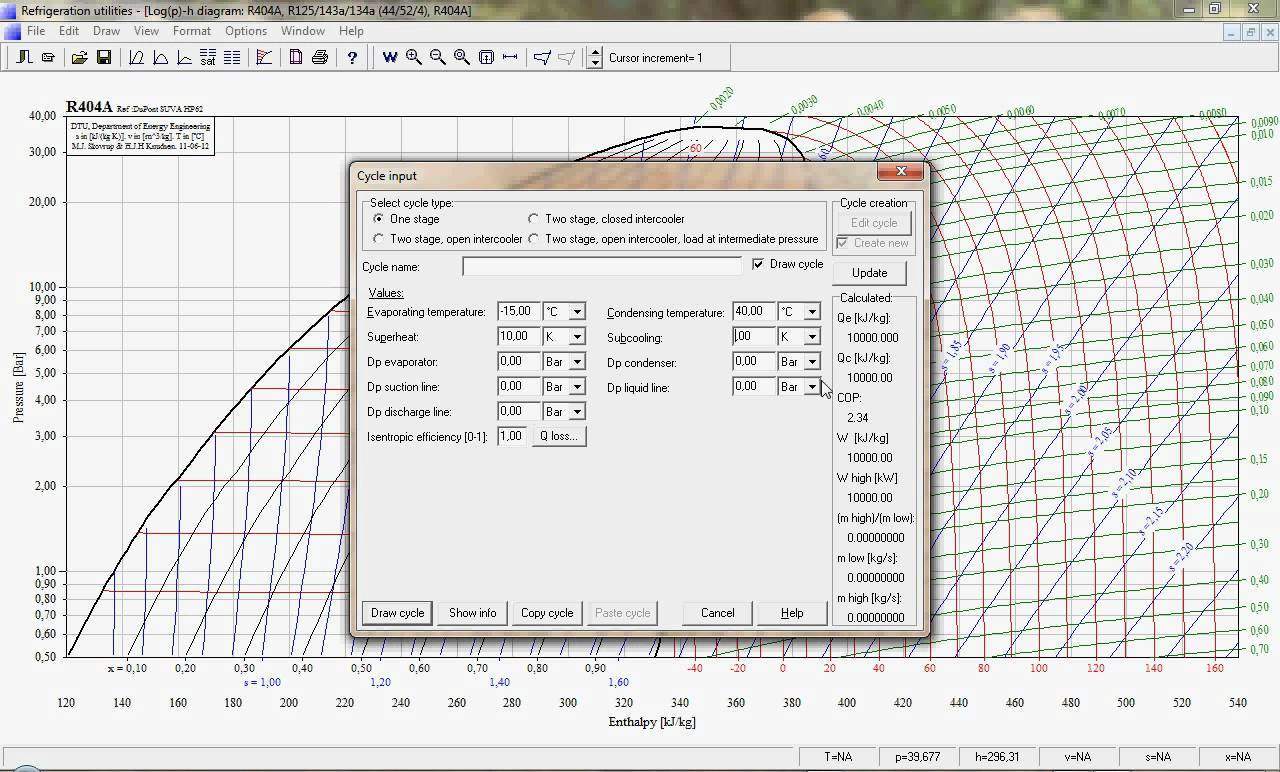Click the Draw cycle button
The width and height of the screenshot is (1280, 772).
398,613
